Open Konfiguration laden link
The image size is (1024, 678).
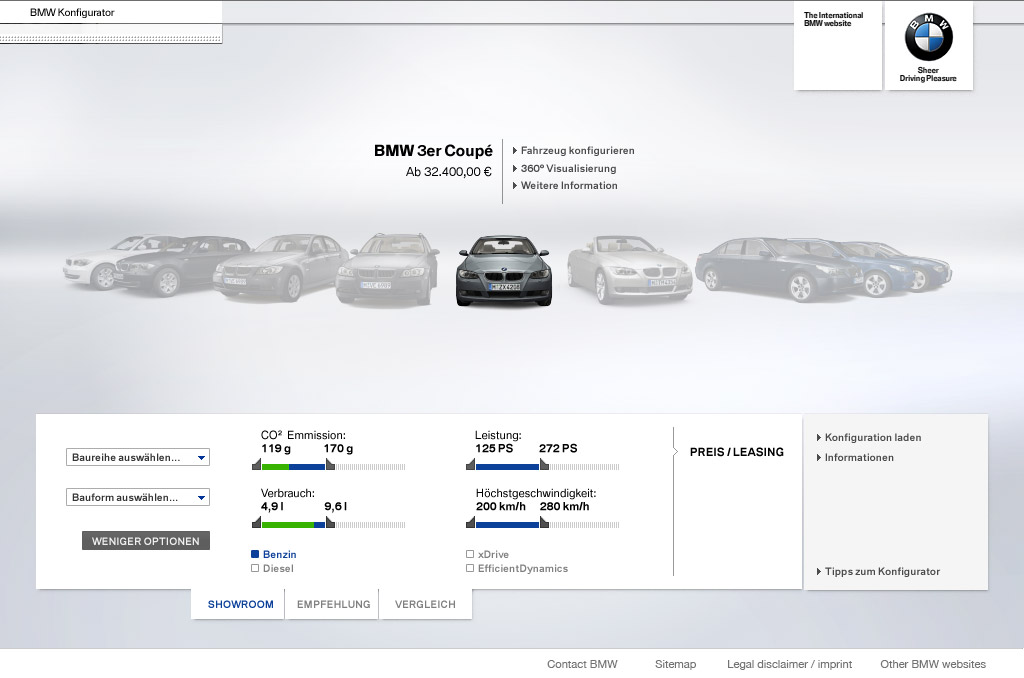tap(869, 438)
